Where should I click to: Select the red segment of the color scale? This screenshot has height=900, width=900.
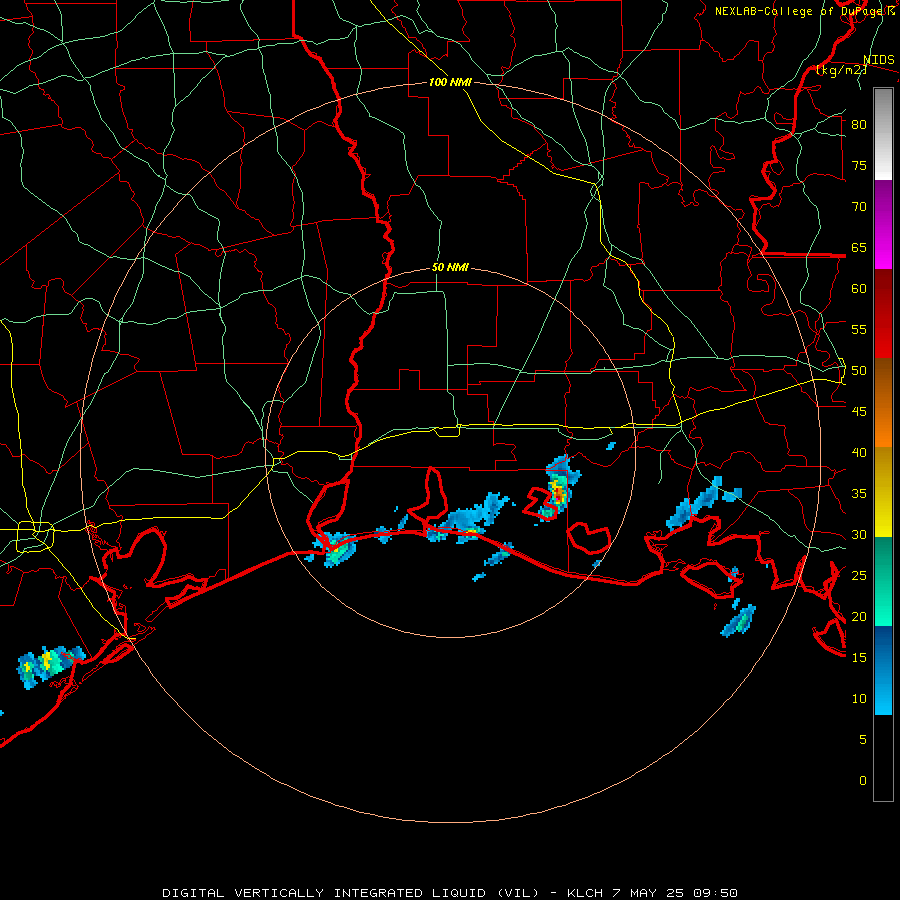click(883, 314)
